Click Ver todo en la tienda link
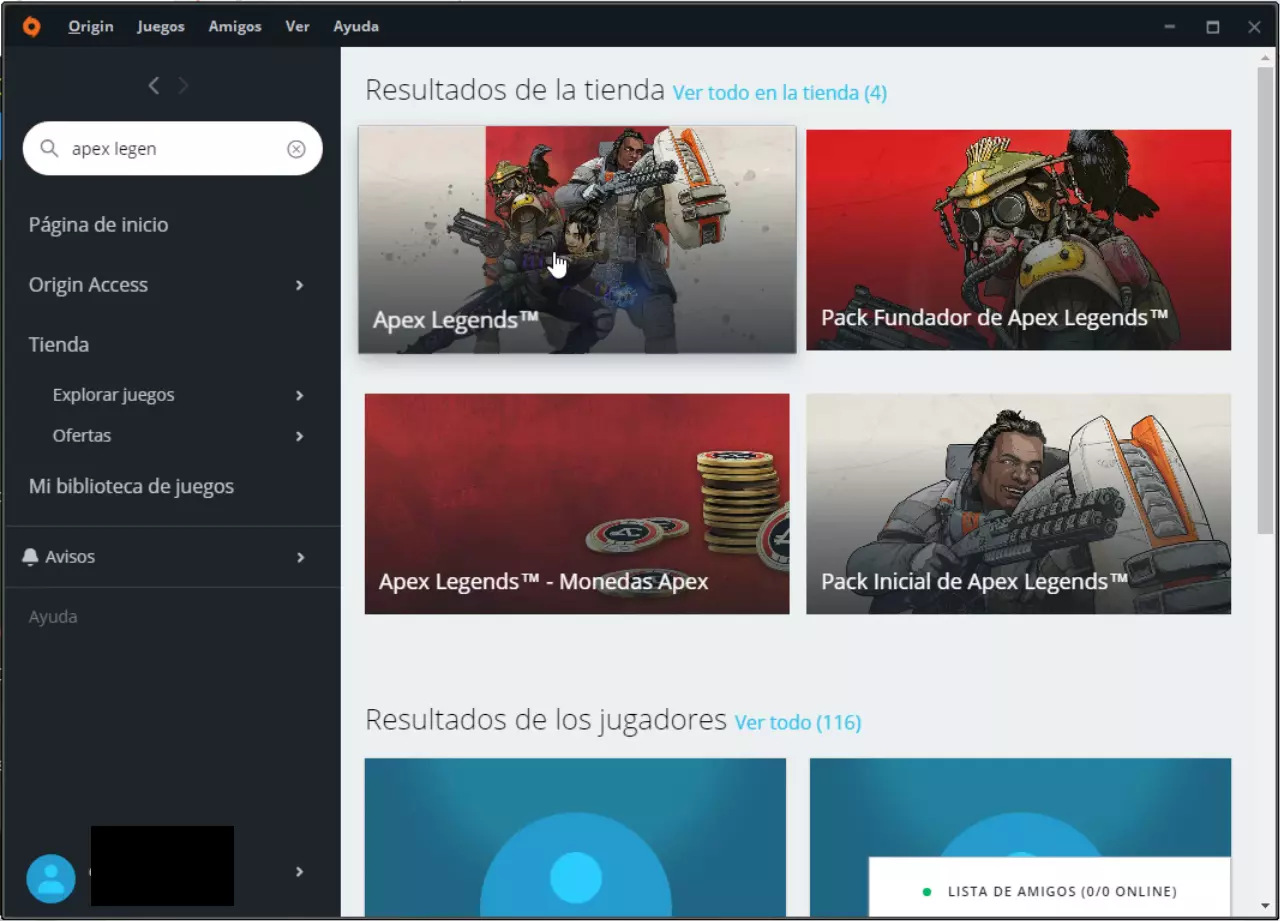Image resolution: width=1280 pixels, height=921 pixels. [x=779, y=93]
